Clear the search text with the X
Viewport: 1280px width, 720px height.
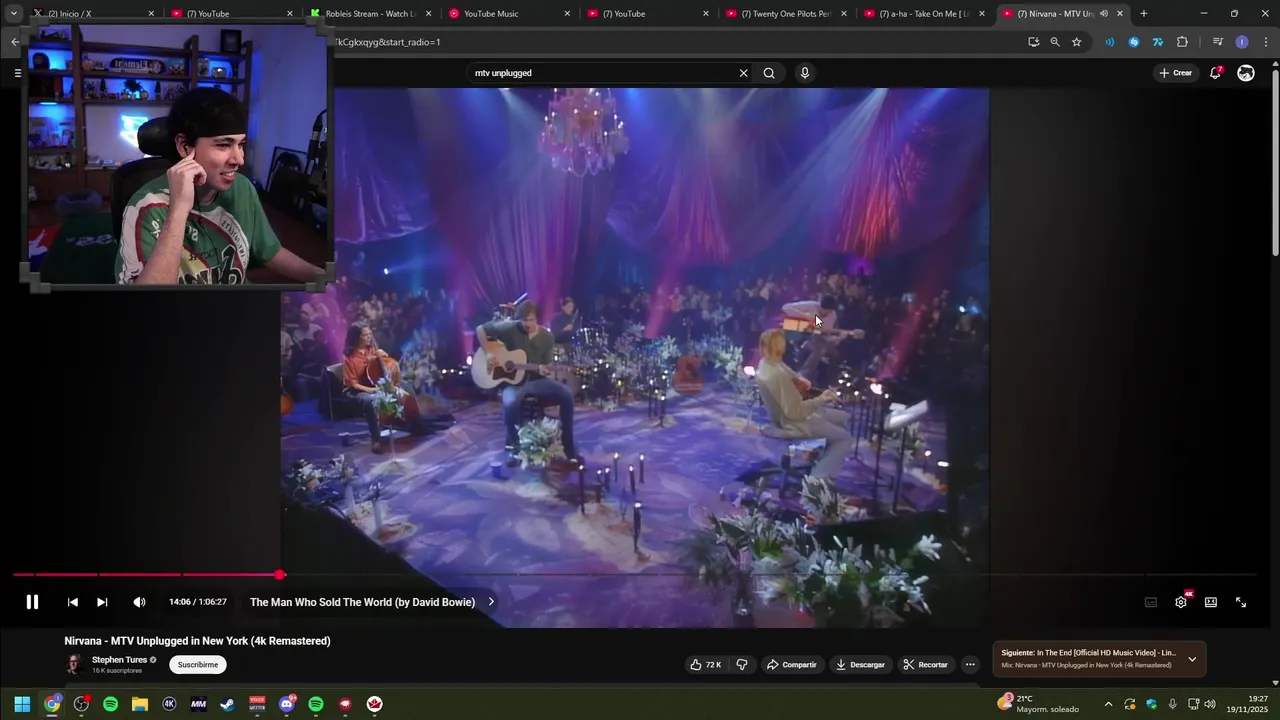pyautogui.click(x=743, y=73)
